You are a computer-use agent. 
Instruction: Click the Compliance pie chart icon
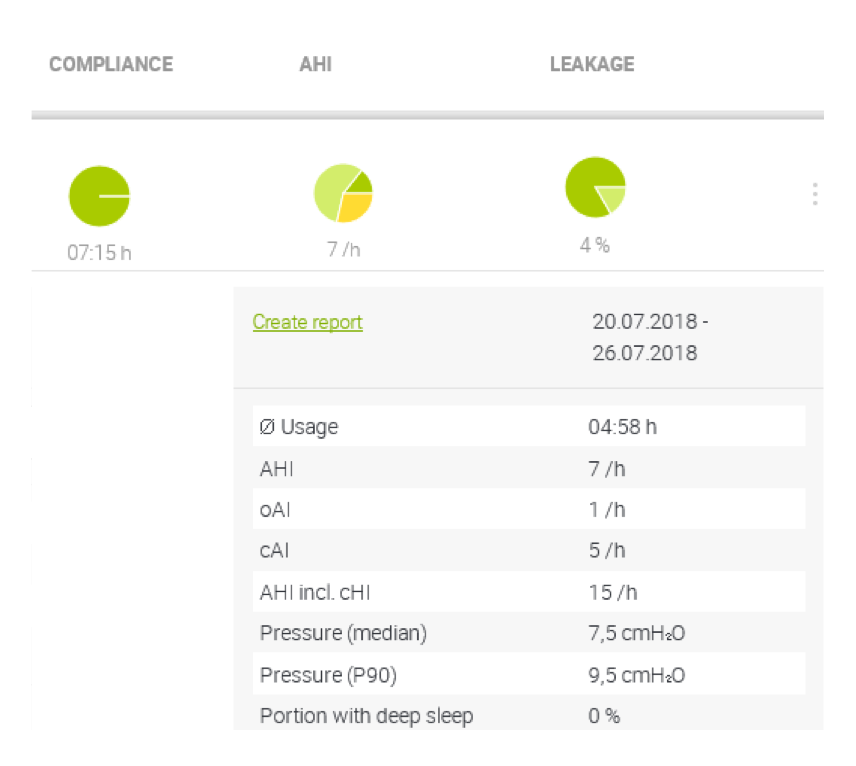click(99, 196)
